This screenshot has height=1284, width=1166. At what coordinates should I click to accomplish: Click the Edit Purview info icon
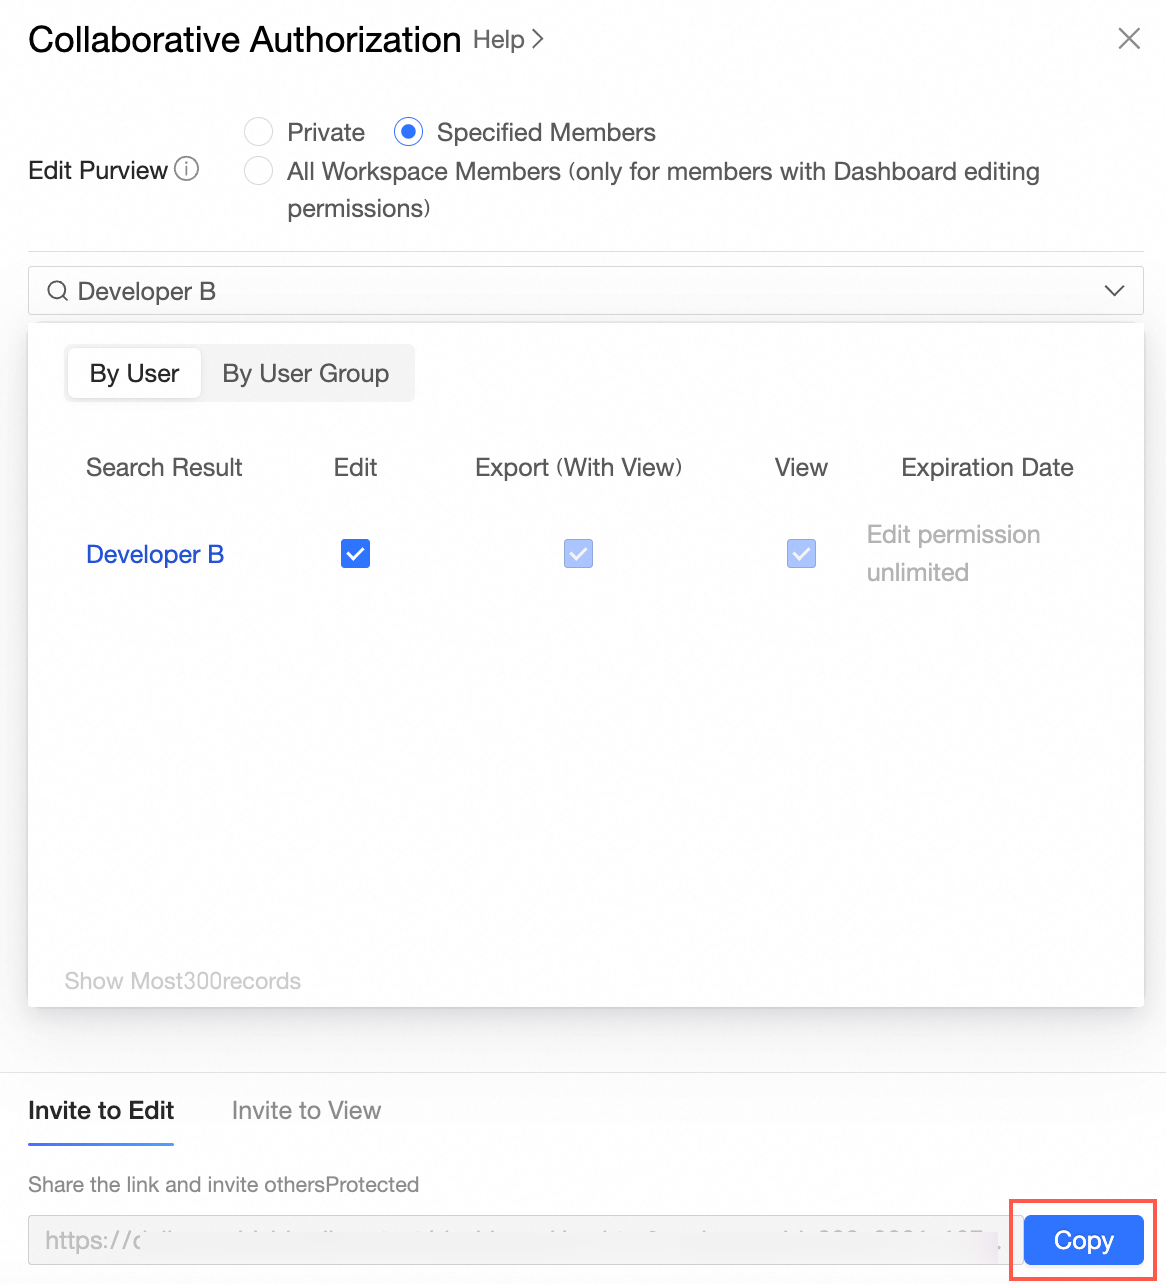point(187,169)
